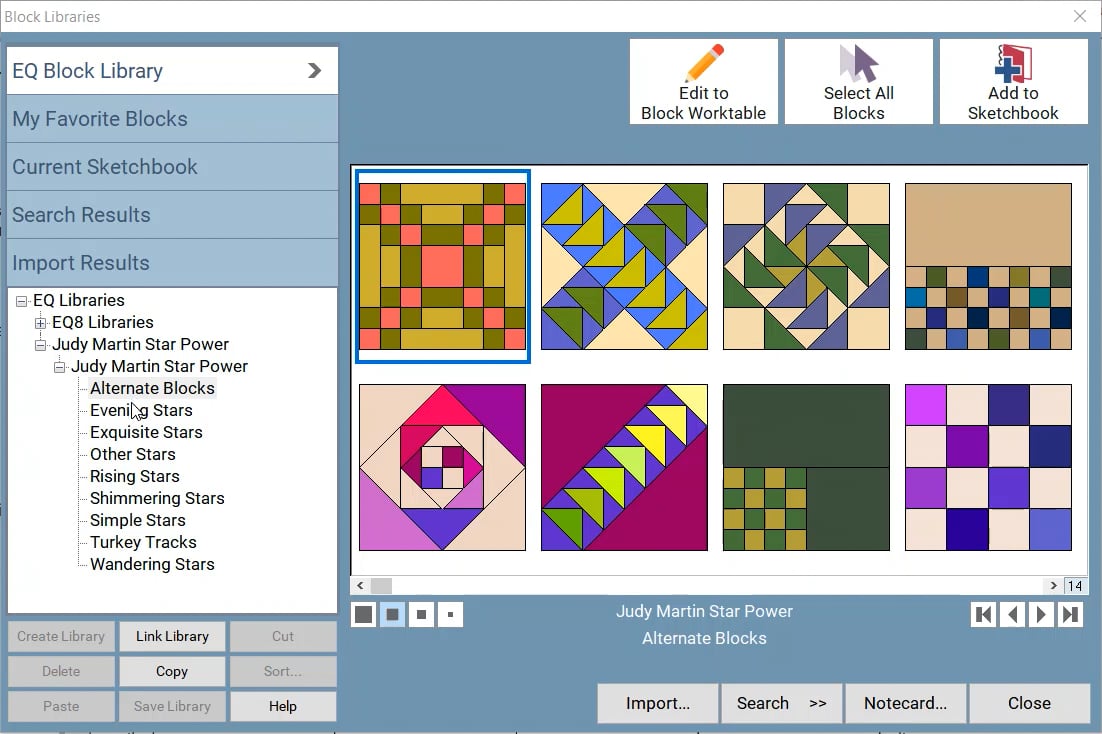Image resolution: width=1102 pixels, height=734 pixels.
Task: Select the pink diamond-in-square block
Action: (442, 468)
